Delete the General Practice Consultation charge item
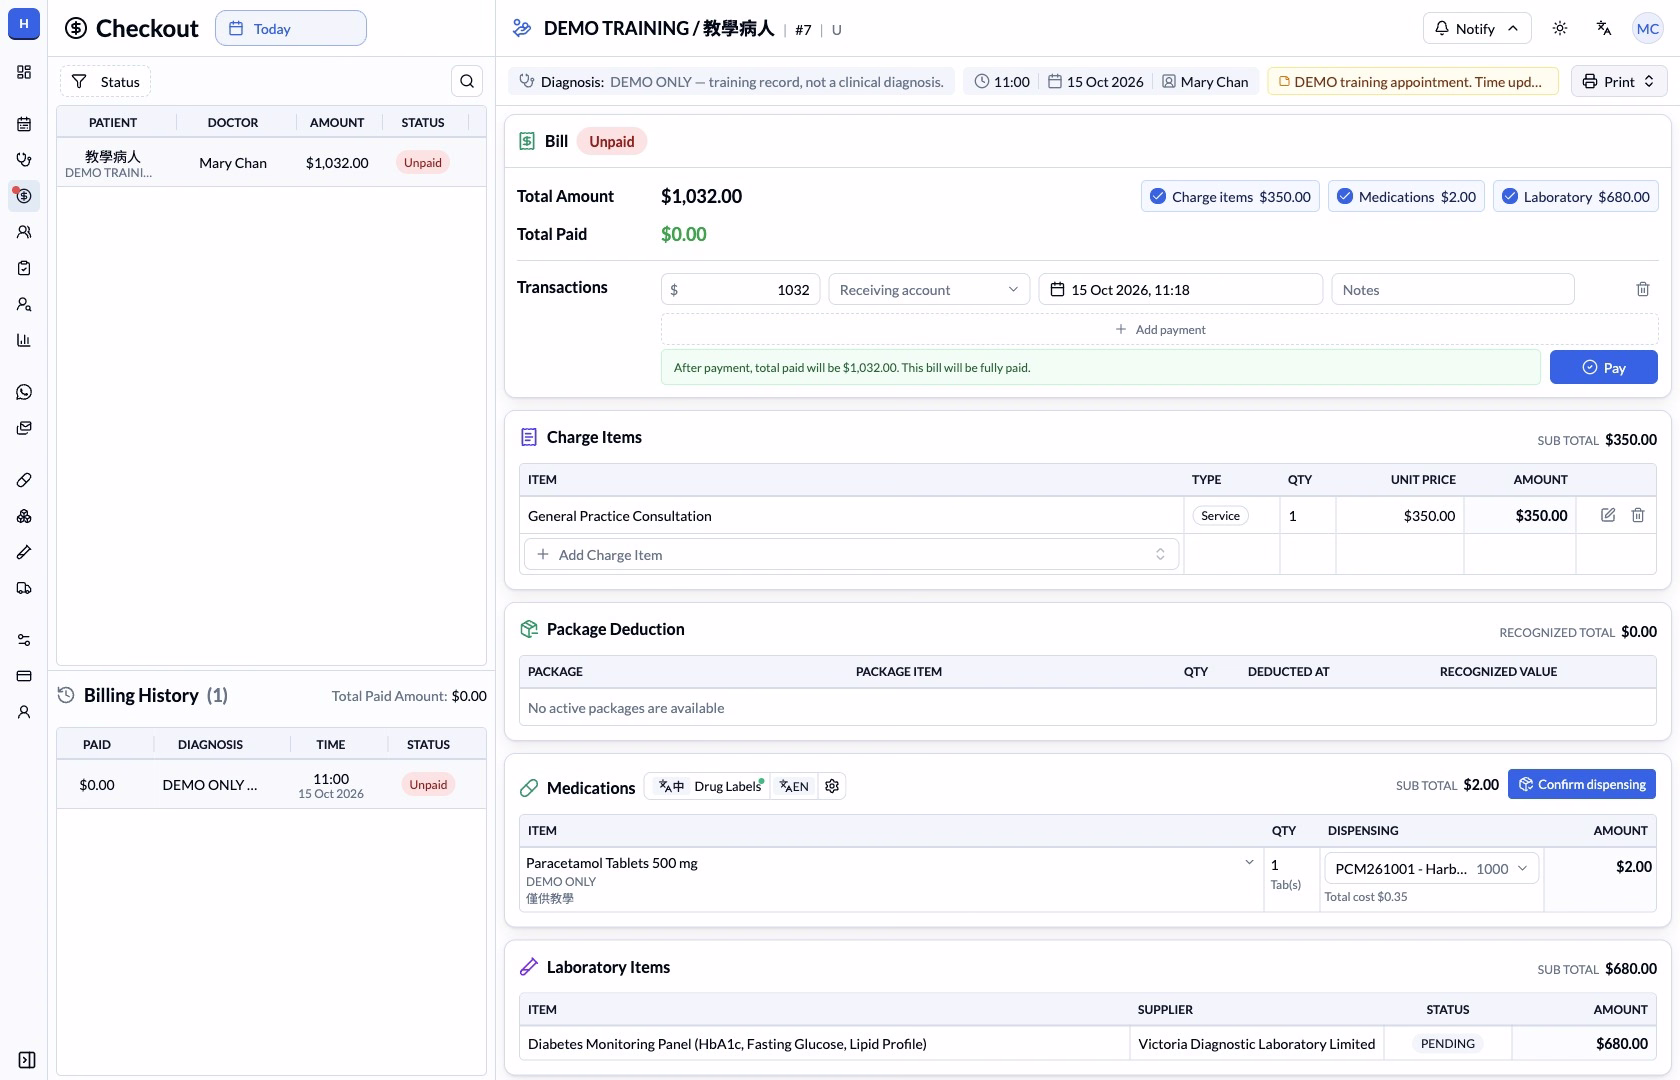 (x=1638, y=515)
